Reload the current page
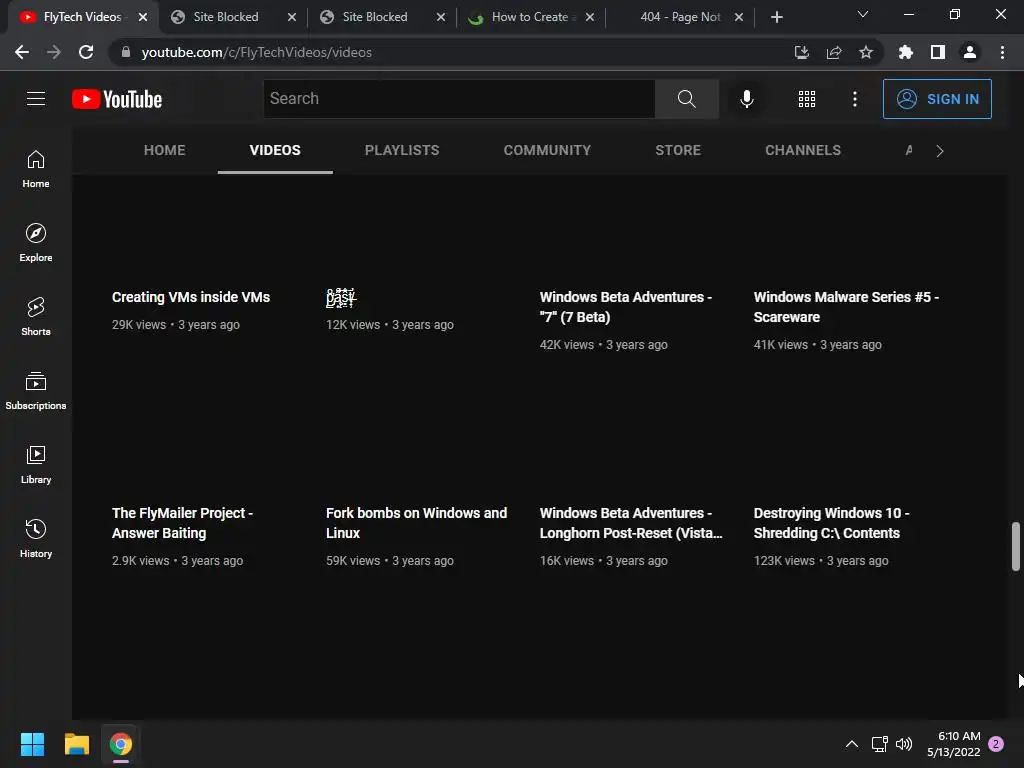This screenshot has width=1024, height=768. click(x=86, y=52)
